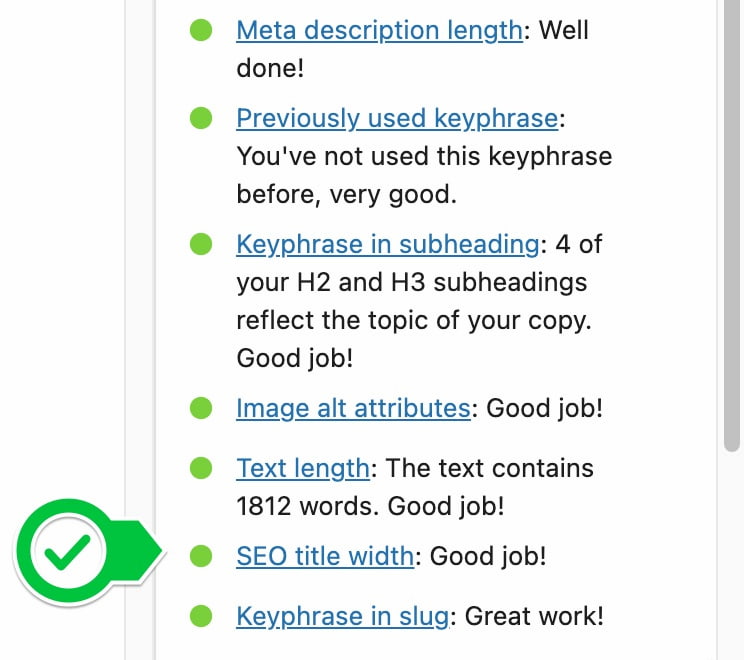Click green bullet beside Previously used keyphrase
The height and width of the screenshot is (660, 744).
(x=202, y=119)
